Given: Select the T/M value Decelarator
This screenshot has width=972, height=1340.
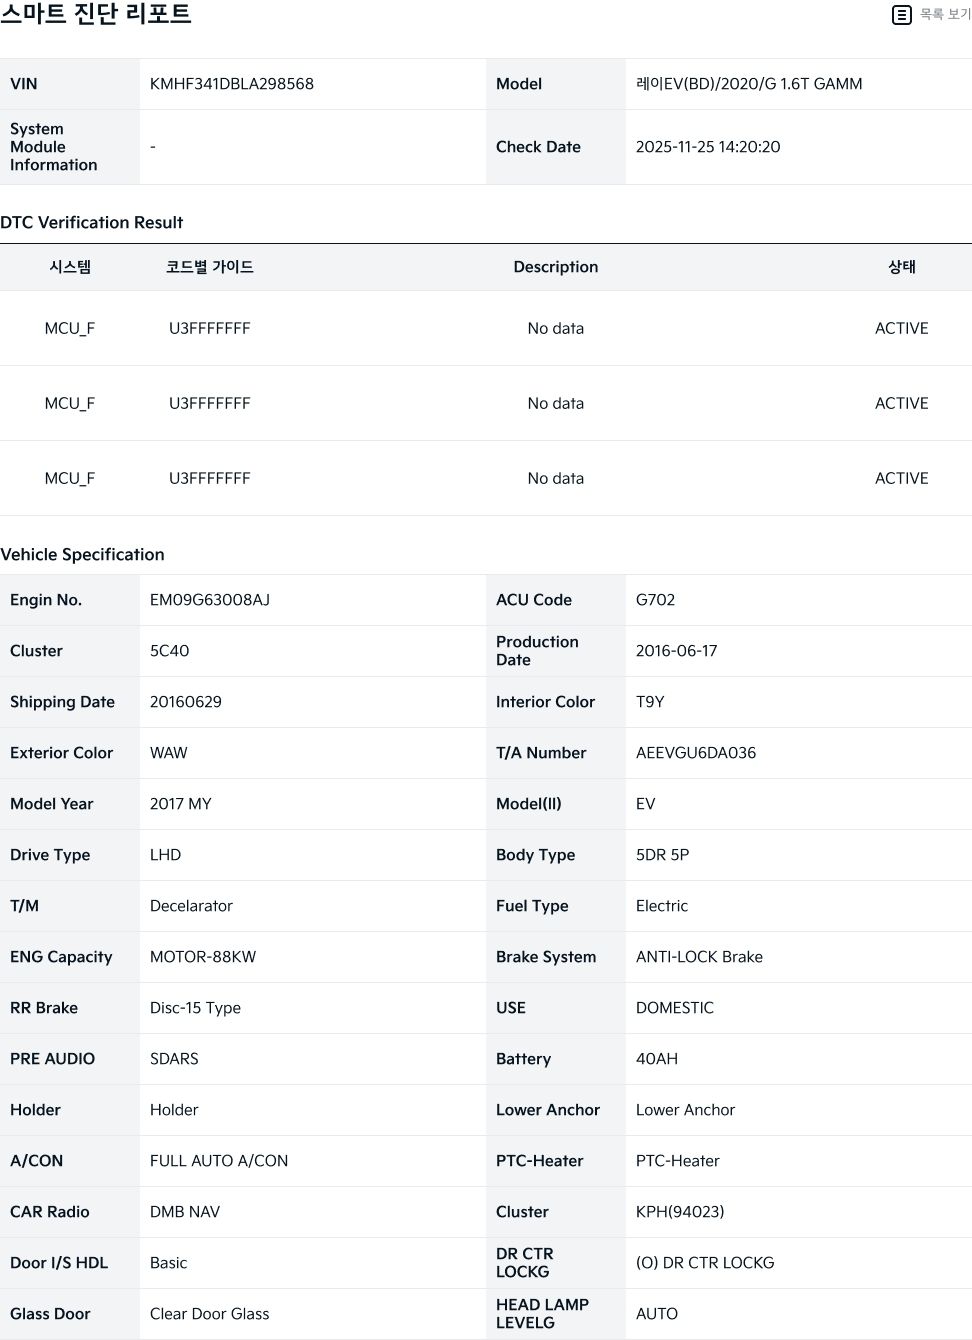Looking at the screenshot, I should click(191, 906).
